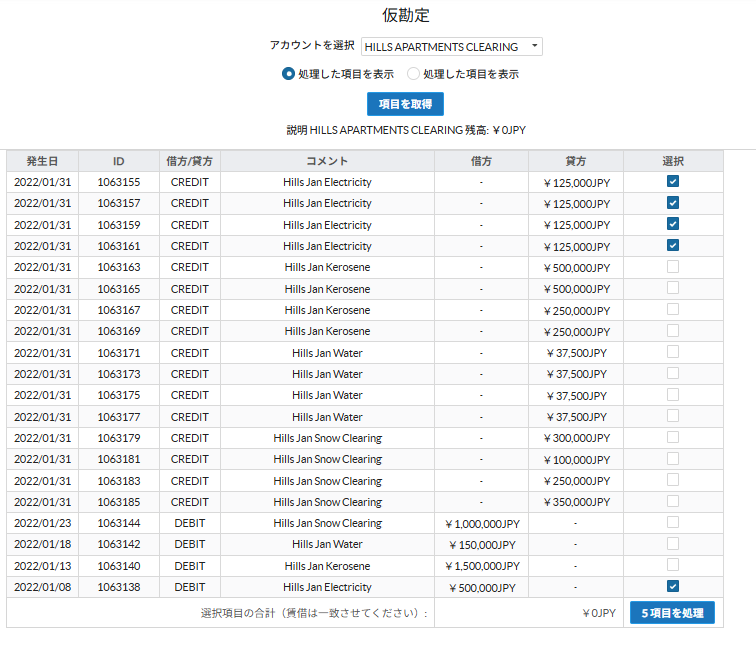Screen dimensions: 756x645
Task: Check the checkbox for debit ID 1063140
Action: (673, 566)
